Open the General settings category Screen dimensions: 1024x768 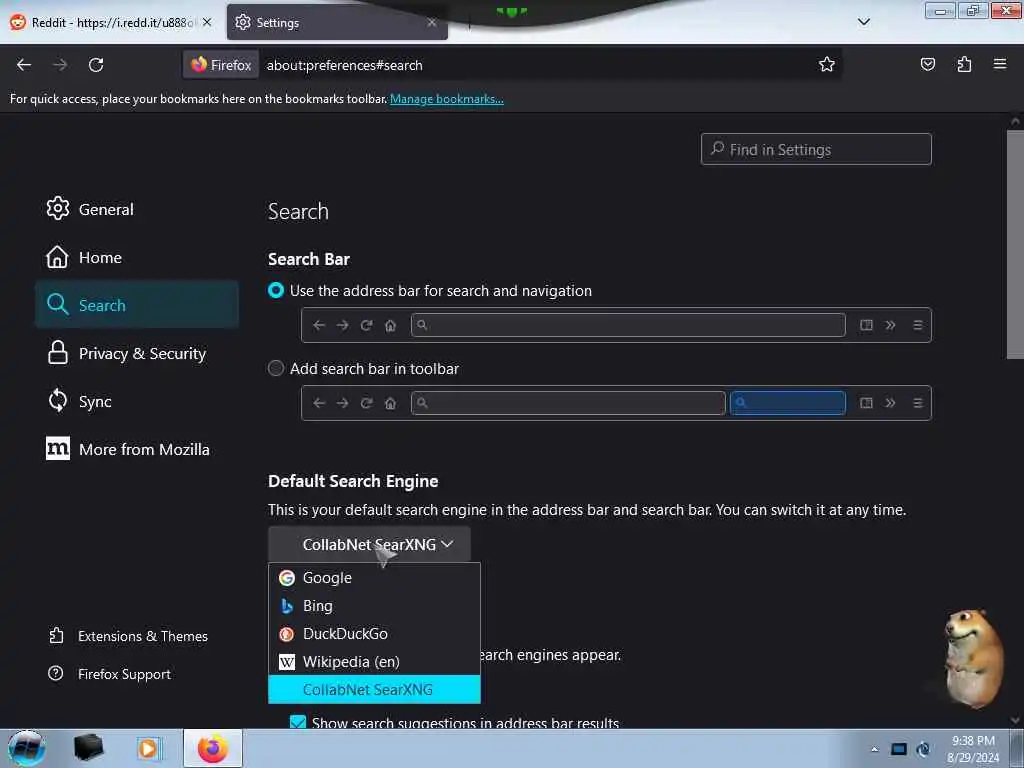click(x=137, y=209)
